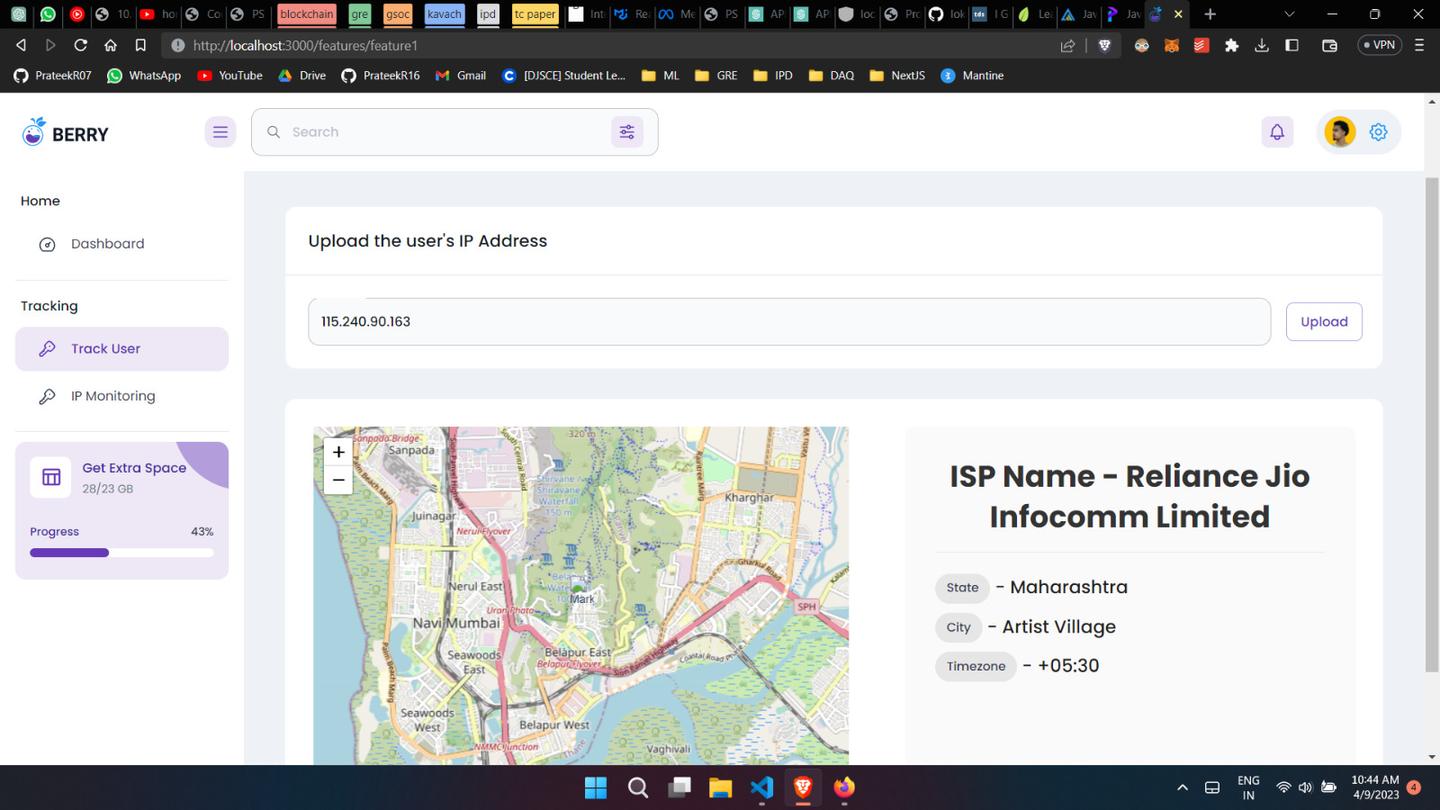
Task: Open the IPD bookmarks folder
Action: click(773, 75)
